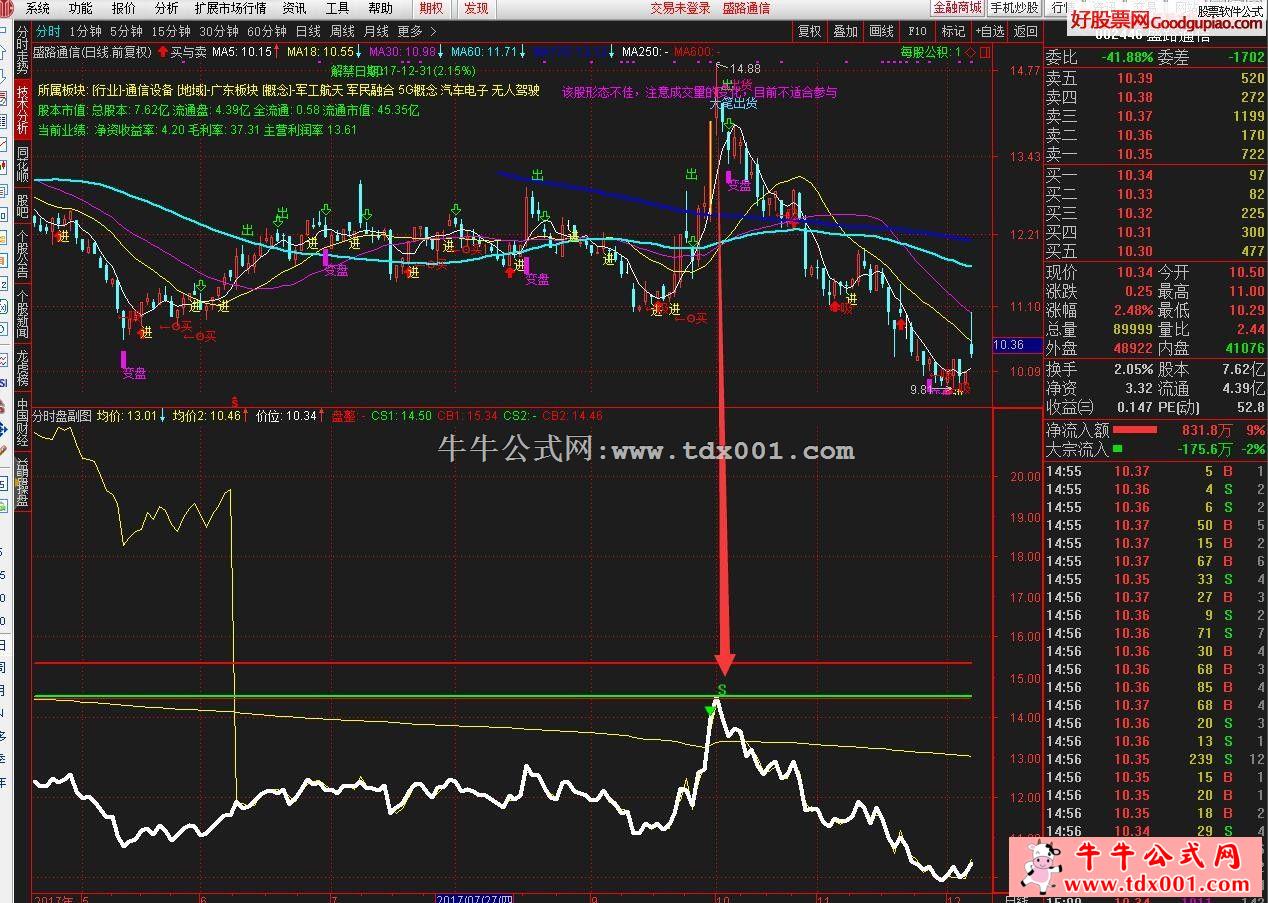Click the green S marker in sub-chart
Image resolution: width=1268 pixels, height=903 pixels.
[x=722, y=689]
